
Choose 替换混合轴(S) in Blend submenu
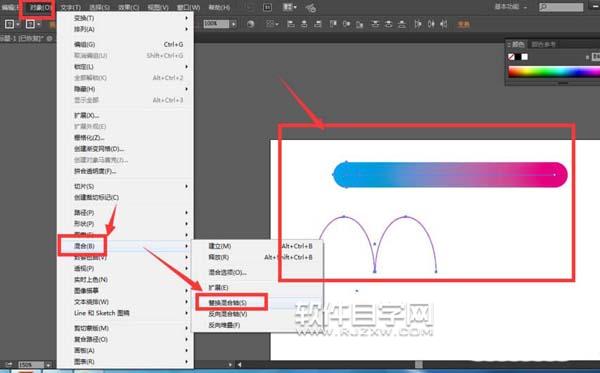[x=227, y=303]
